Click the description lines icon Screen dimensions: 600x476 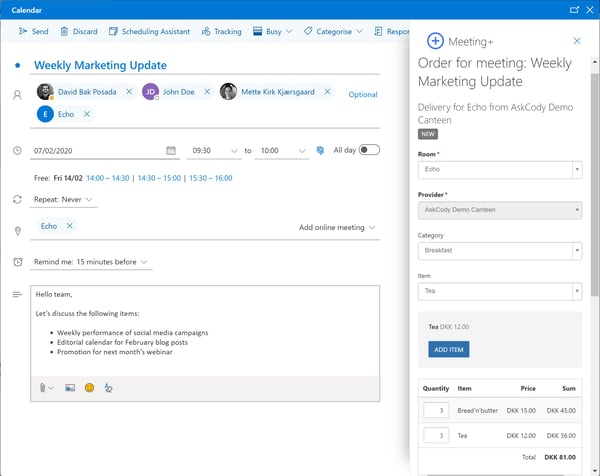pyautogui.click(x=17, y=294)
